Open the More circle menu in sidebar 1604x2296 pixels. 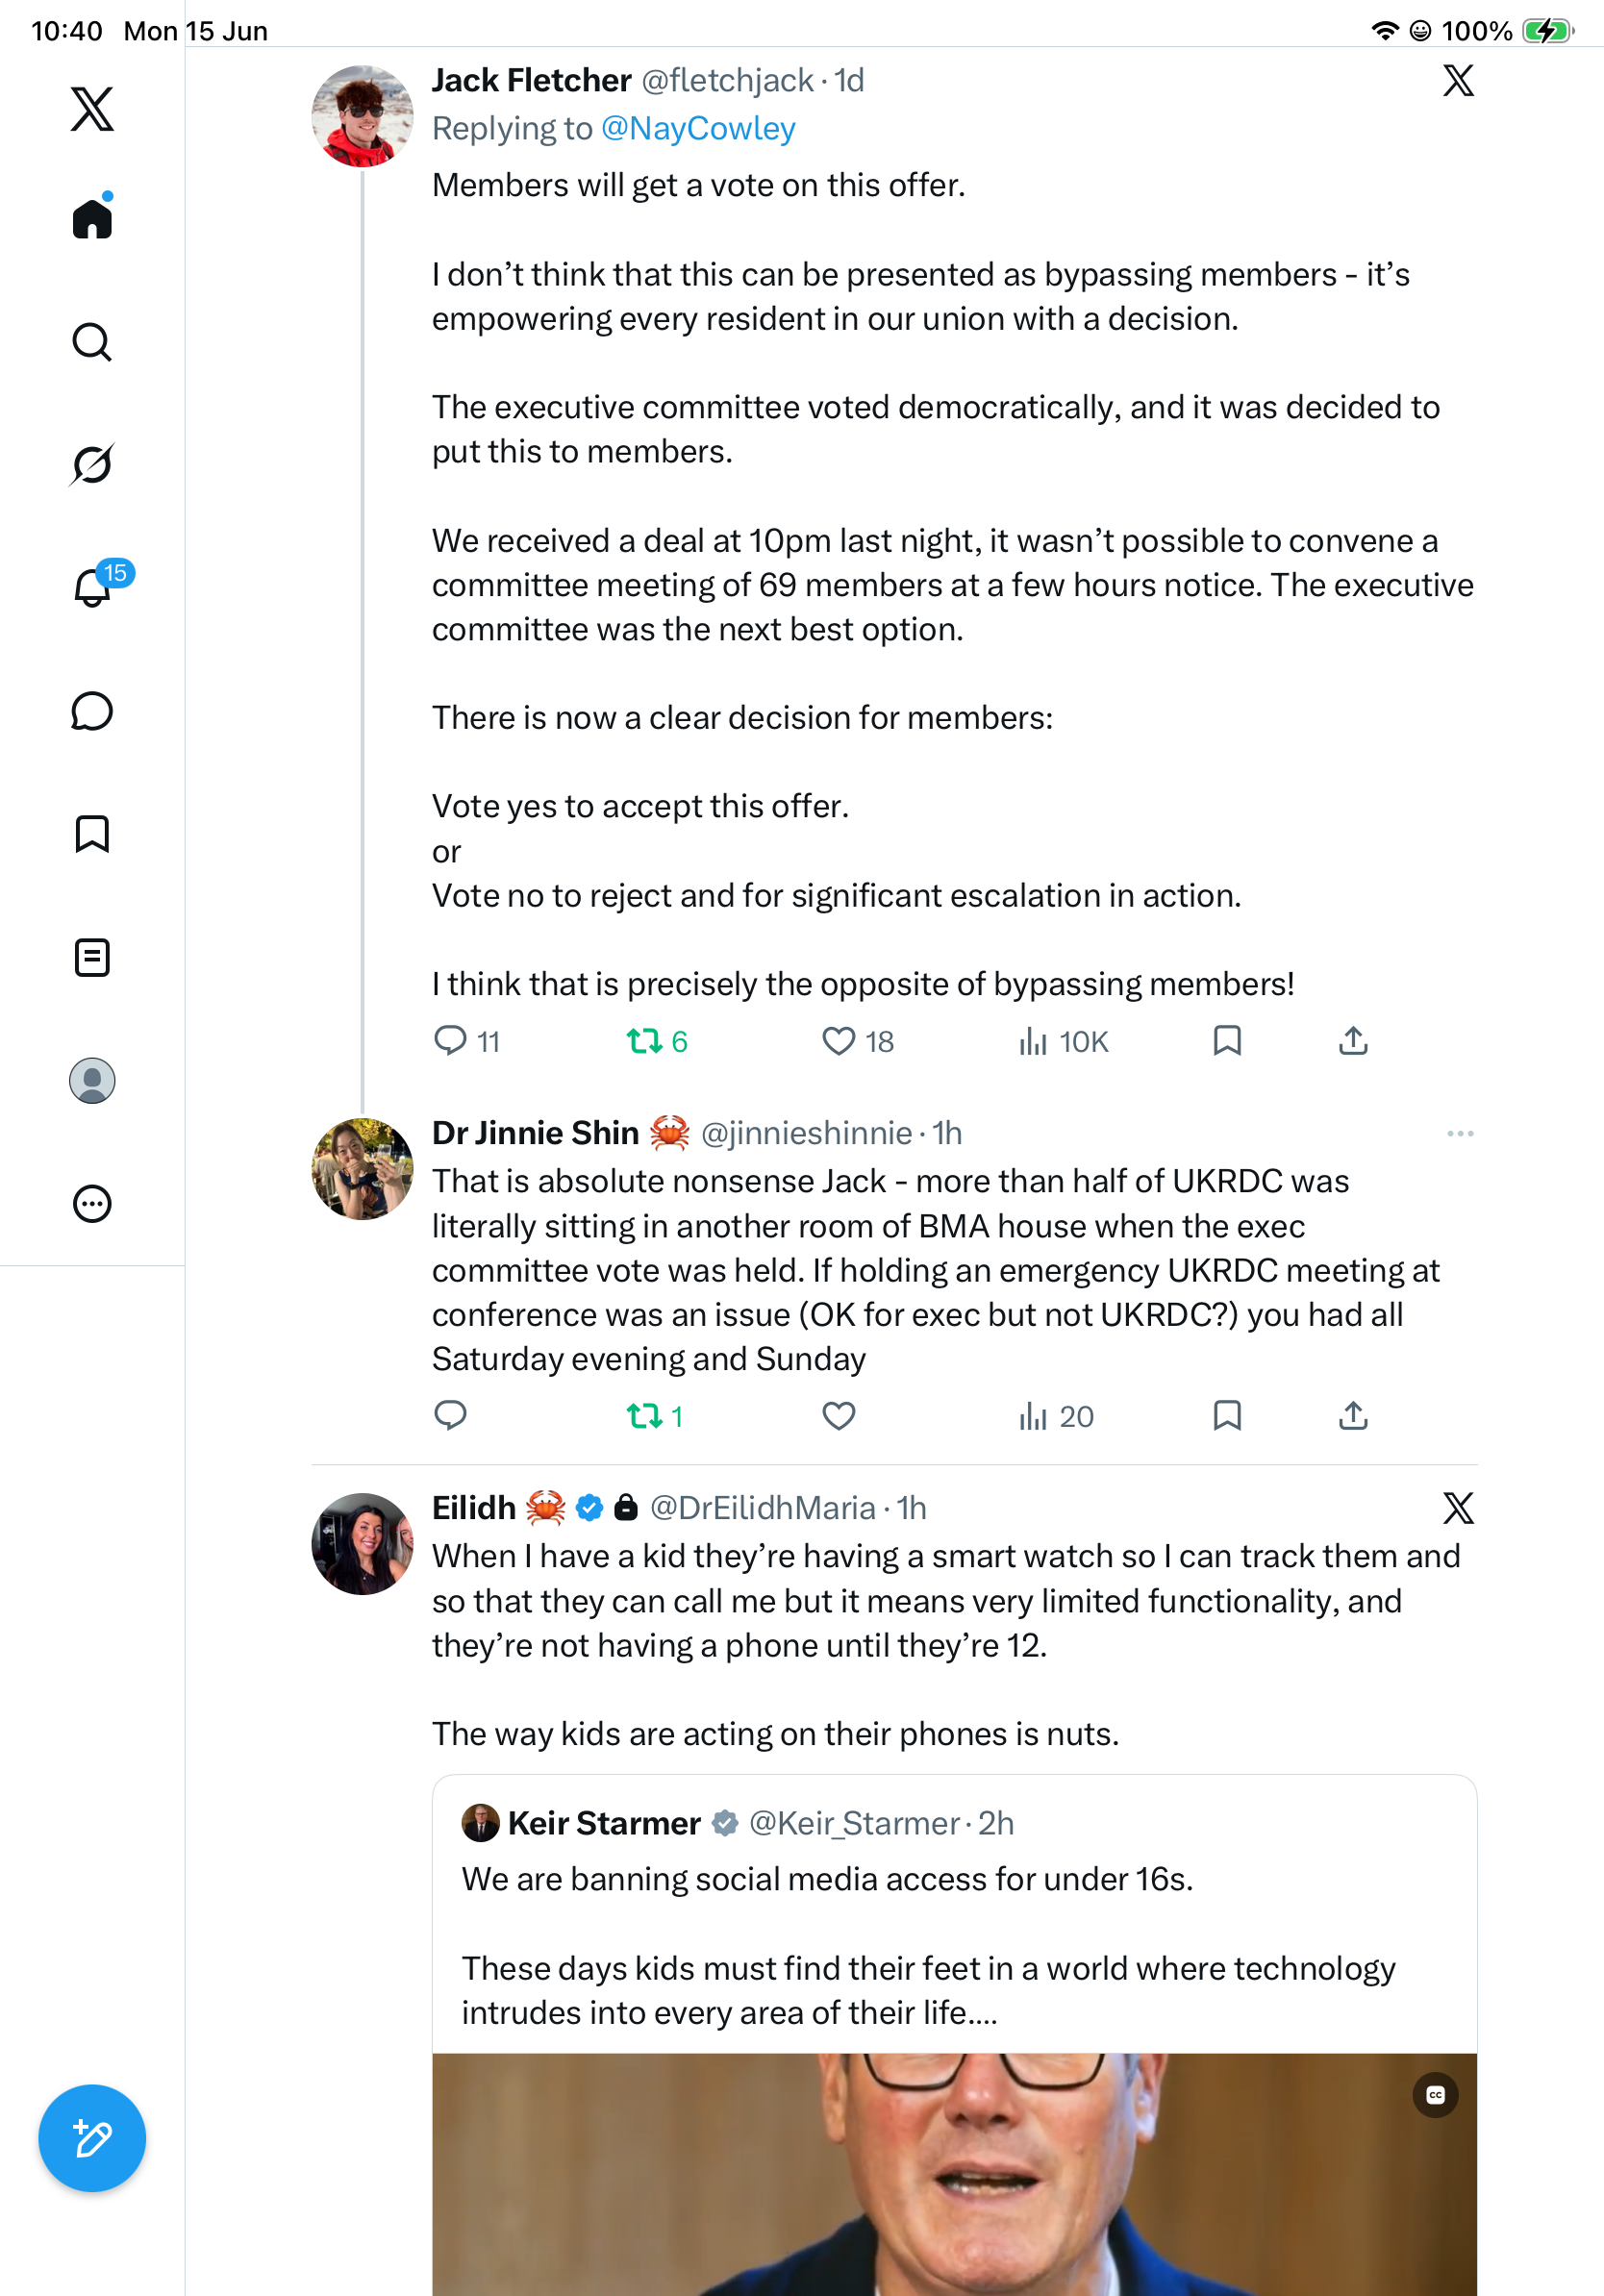tap(92, 1204)
